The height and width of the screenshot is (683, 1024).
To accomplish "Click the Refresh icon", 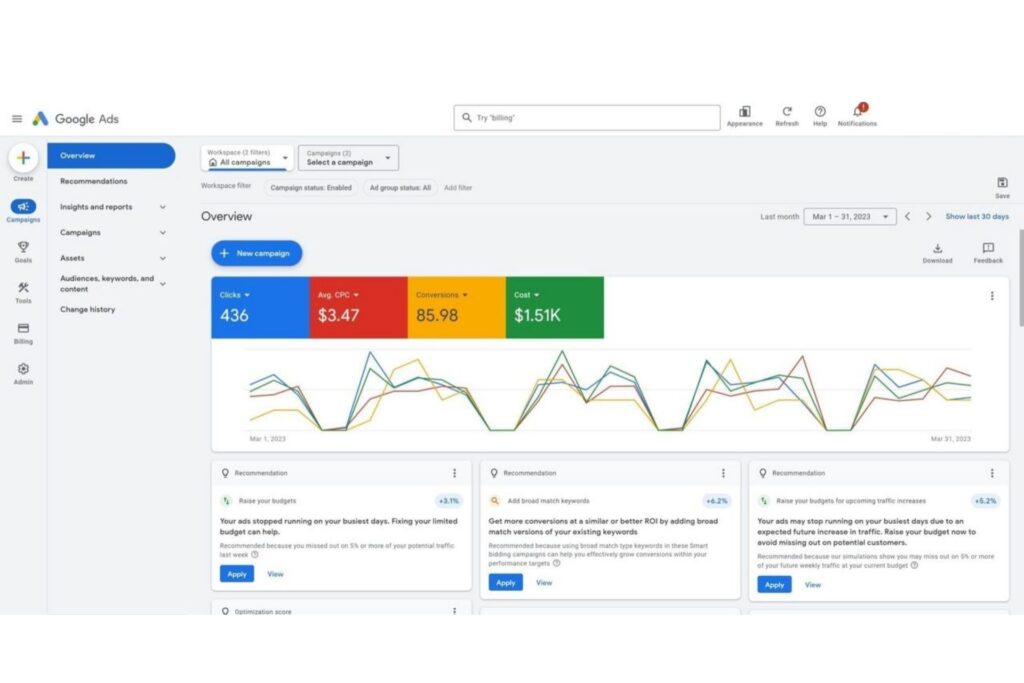I will 787,112.
